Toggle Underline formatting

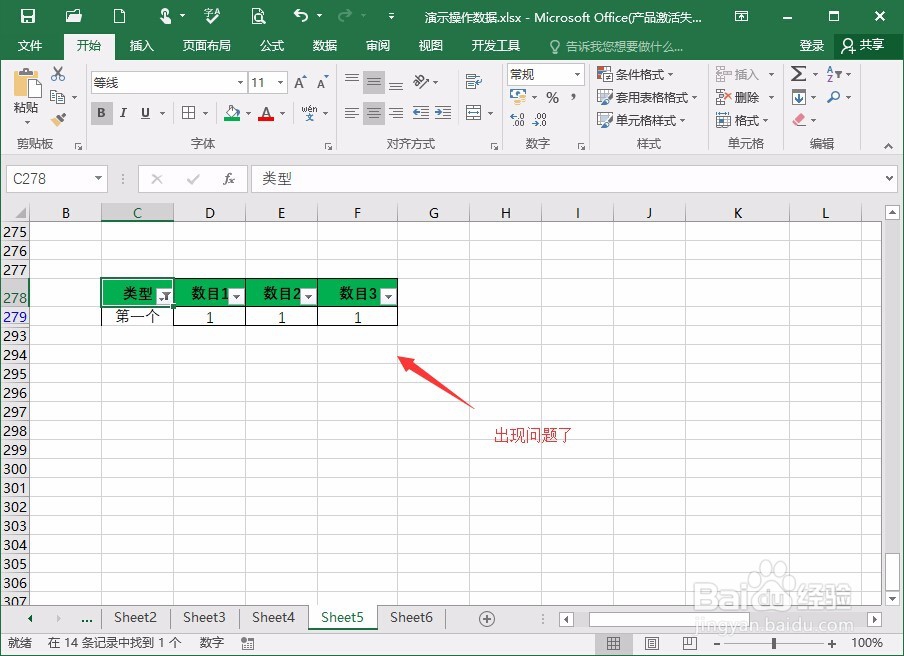145,113
